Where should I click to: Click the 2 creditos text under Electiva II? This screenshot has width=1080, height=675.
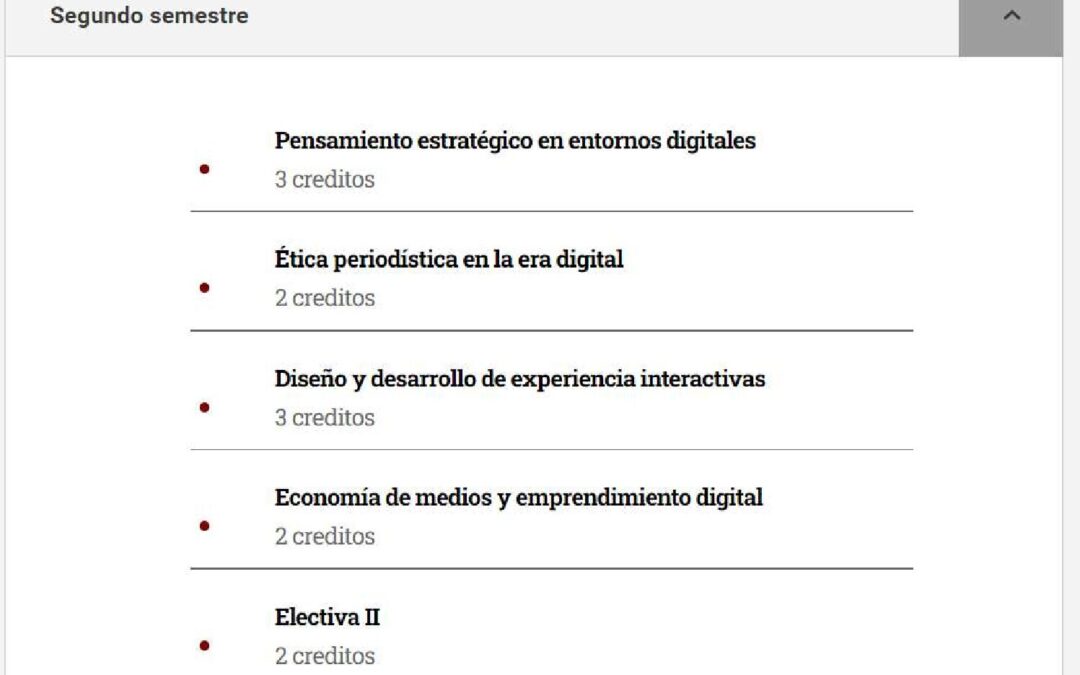coord(325,656)
